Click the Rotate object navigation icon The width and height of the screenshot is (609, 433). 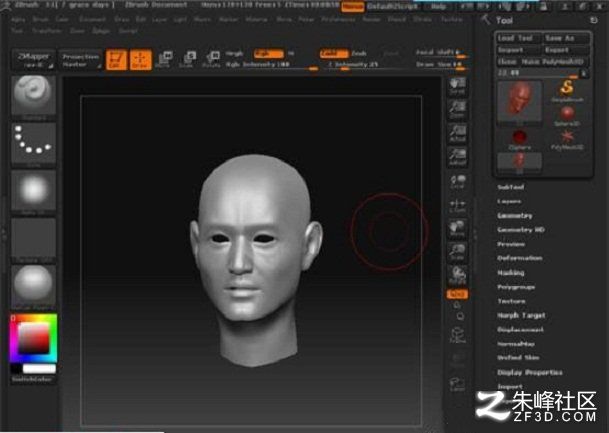pos(458,275)
